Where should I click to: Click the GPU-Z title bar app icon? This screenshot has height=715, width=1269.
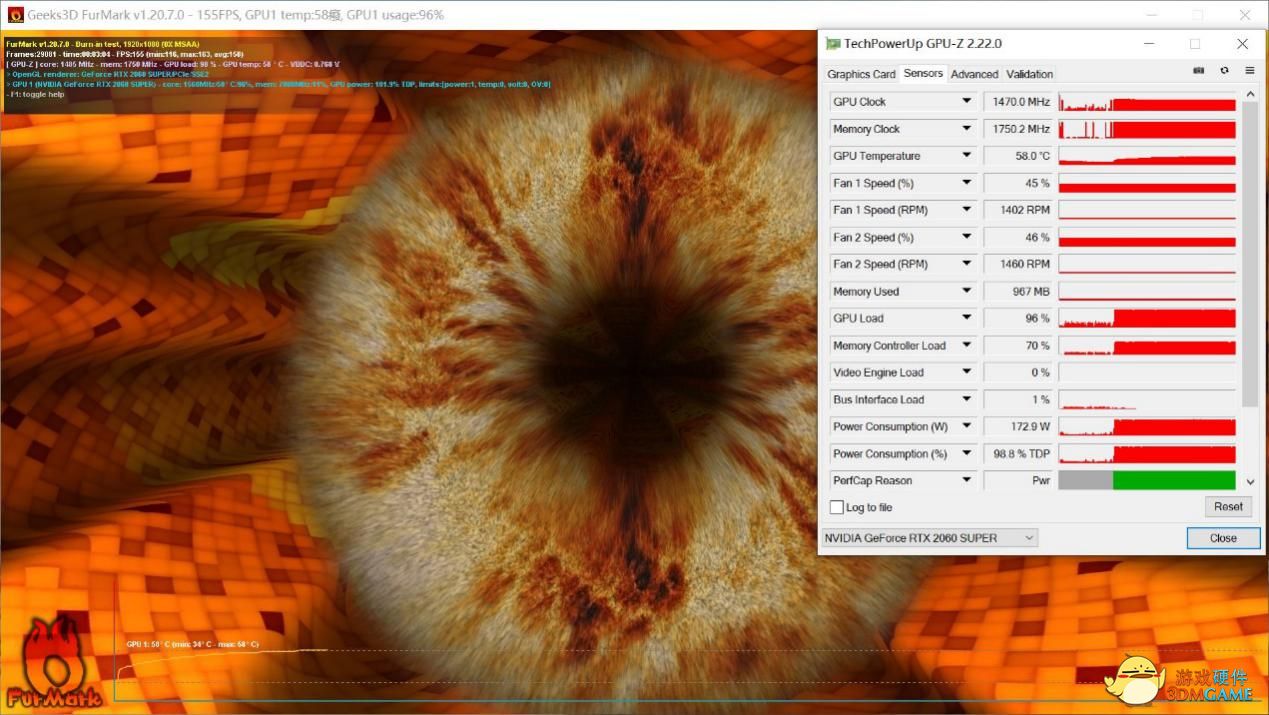pos(832,44)
